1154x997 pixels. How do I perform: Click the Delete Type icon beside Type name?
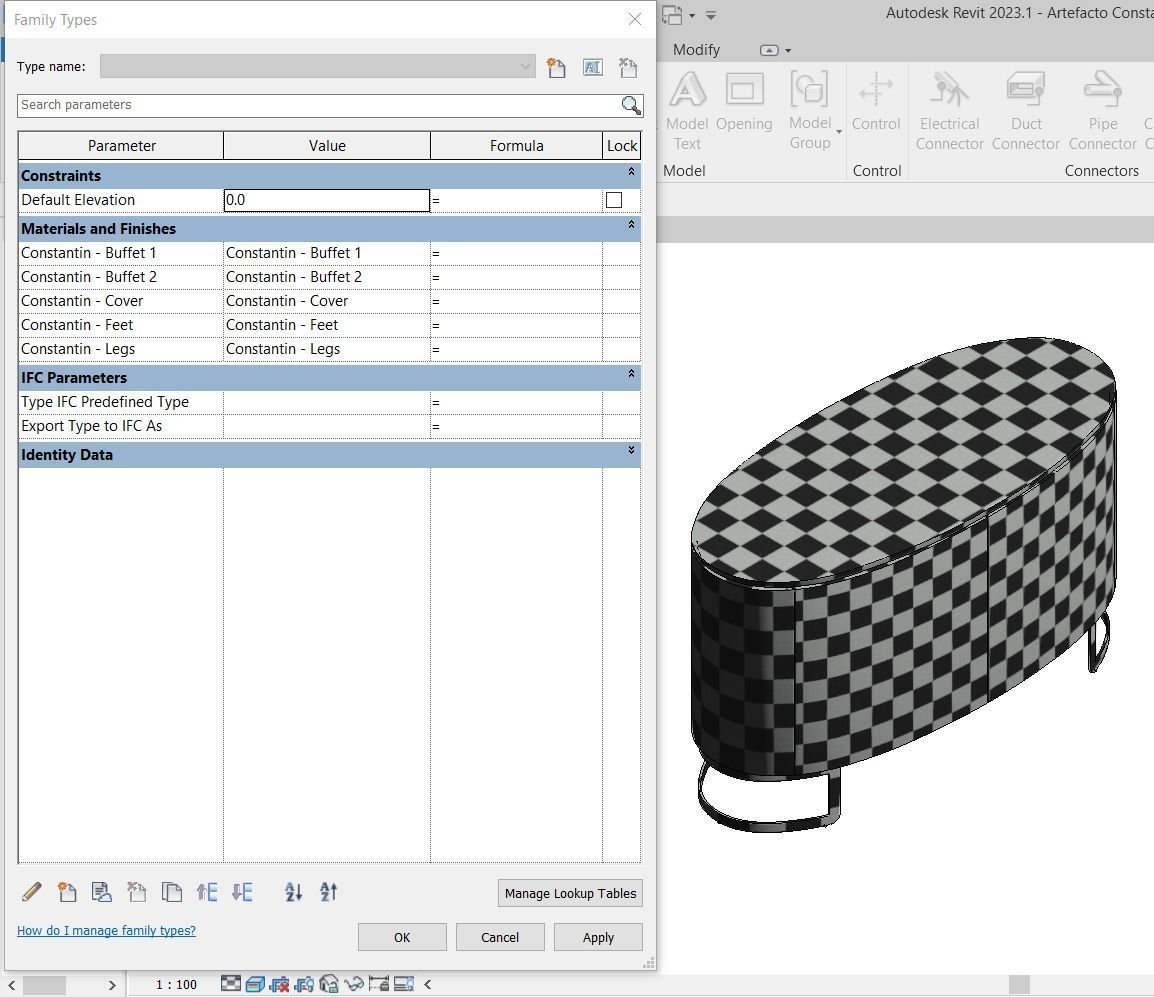coord(628,68)
